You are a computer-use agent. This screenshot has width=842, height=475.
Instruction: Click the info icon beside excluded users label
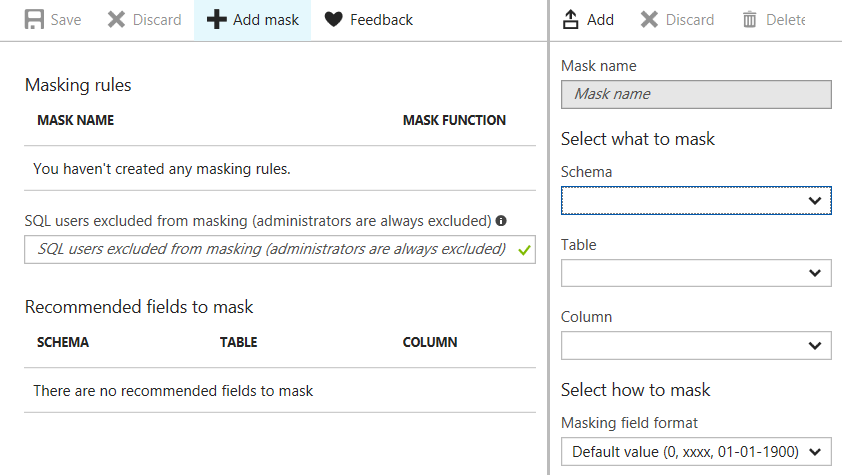point(501,221)
